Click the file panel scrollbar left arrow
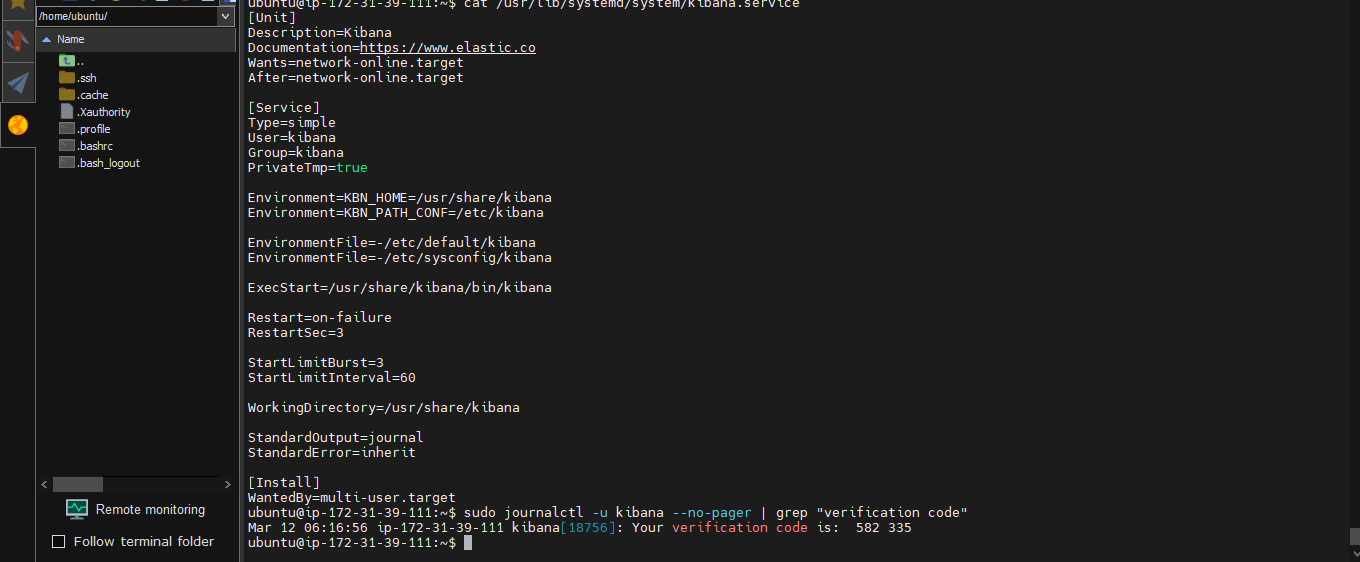1360x562 pixels. pos(44,484)
